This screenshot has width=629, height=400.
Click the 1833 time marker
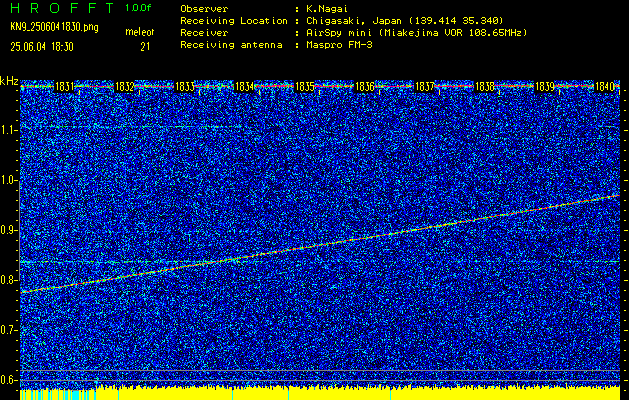tap(185, 86)
